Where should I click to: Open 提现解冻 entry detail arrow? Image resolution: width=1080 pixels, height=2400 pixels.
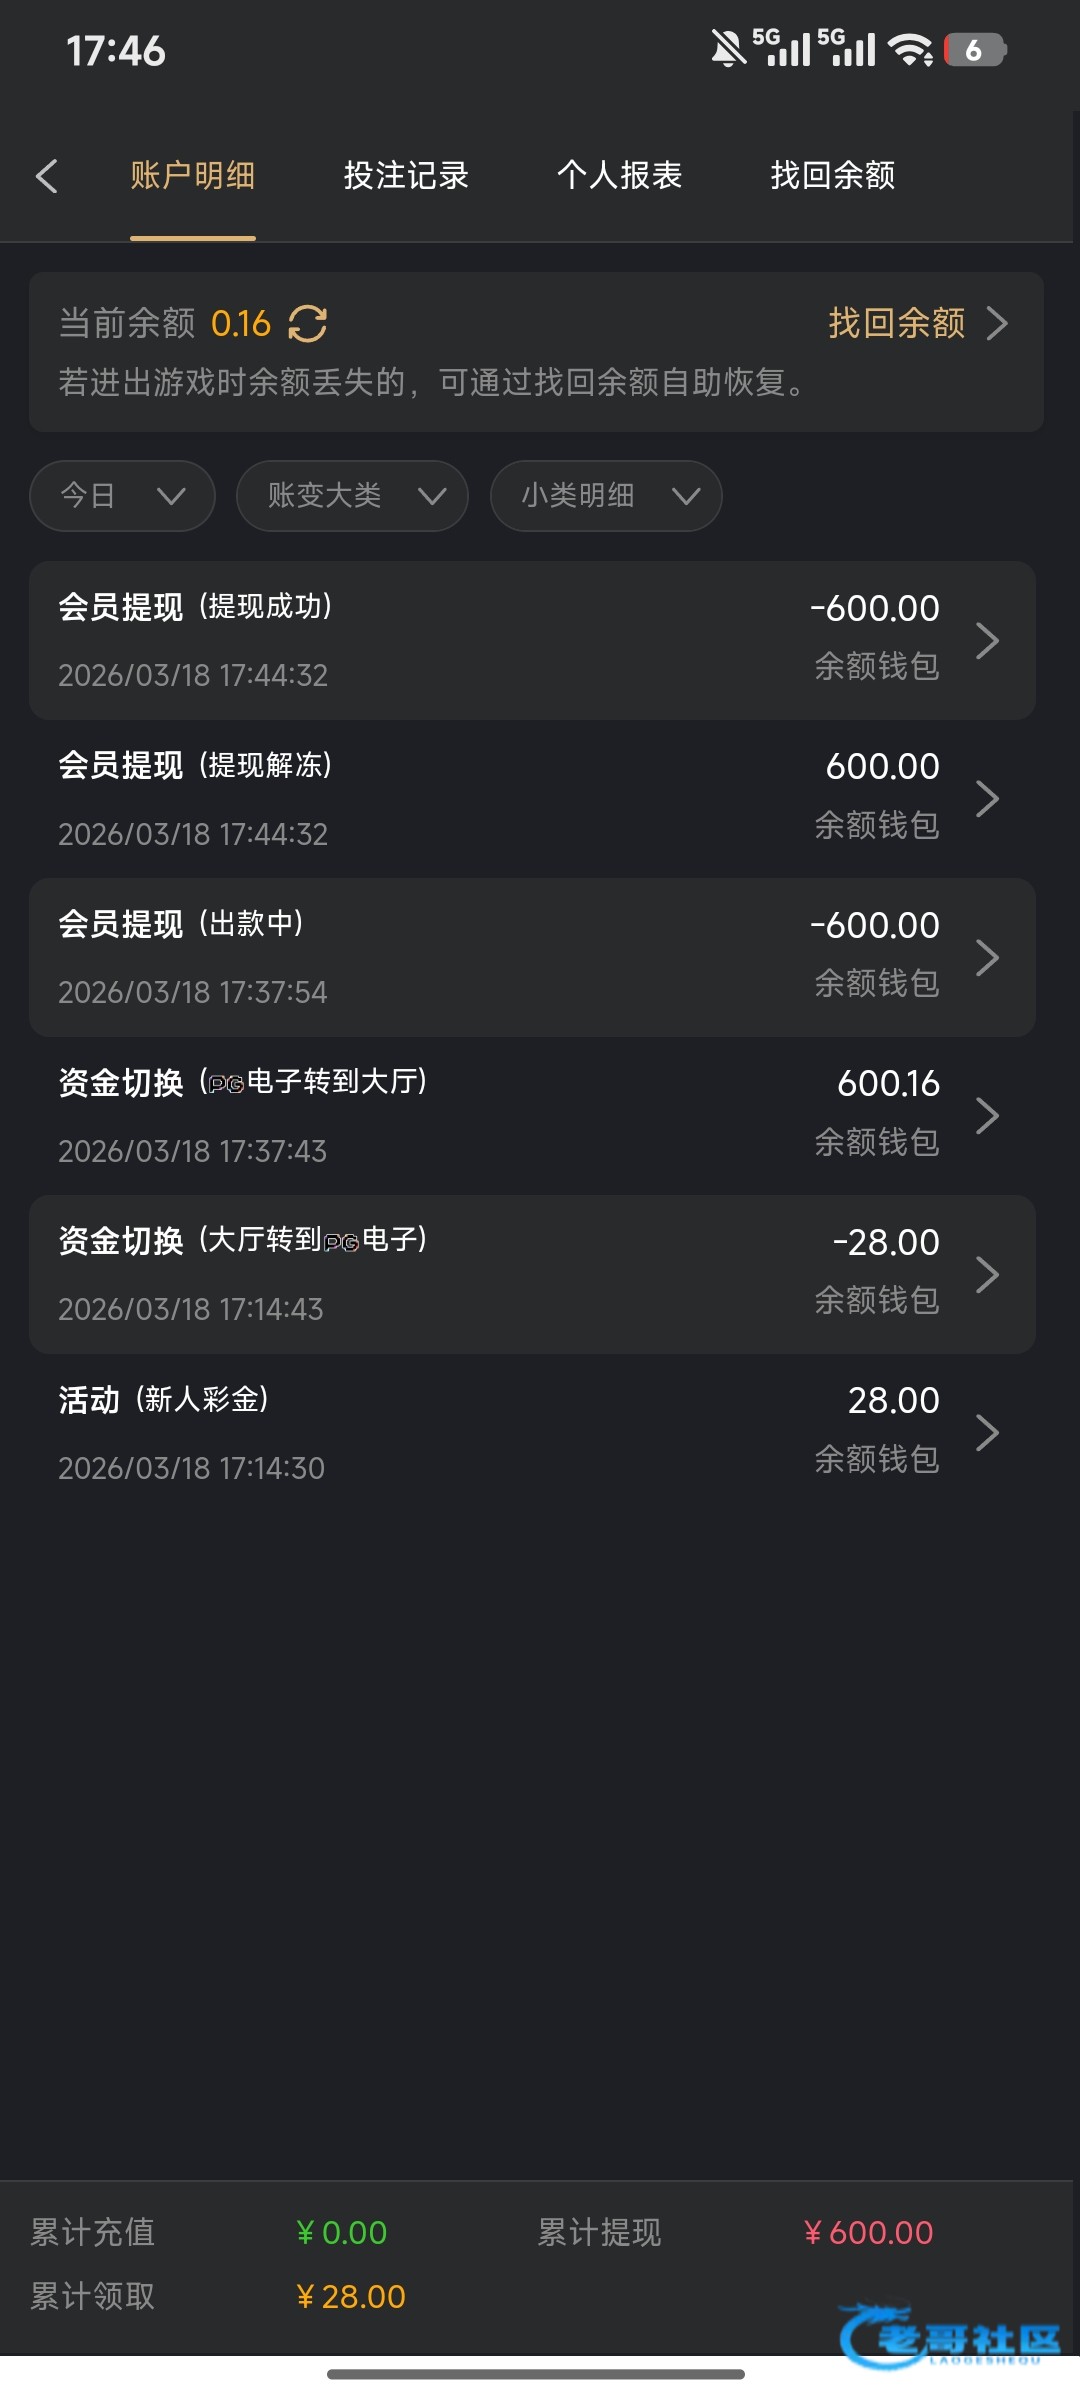click(x=987, y=799)
